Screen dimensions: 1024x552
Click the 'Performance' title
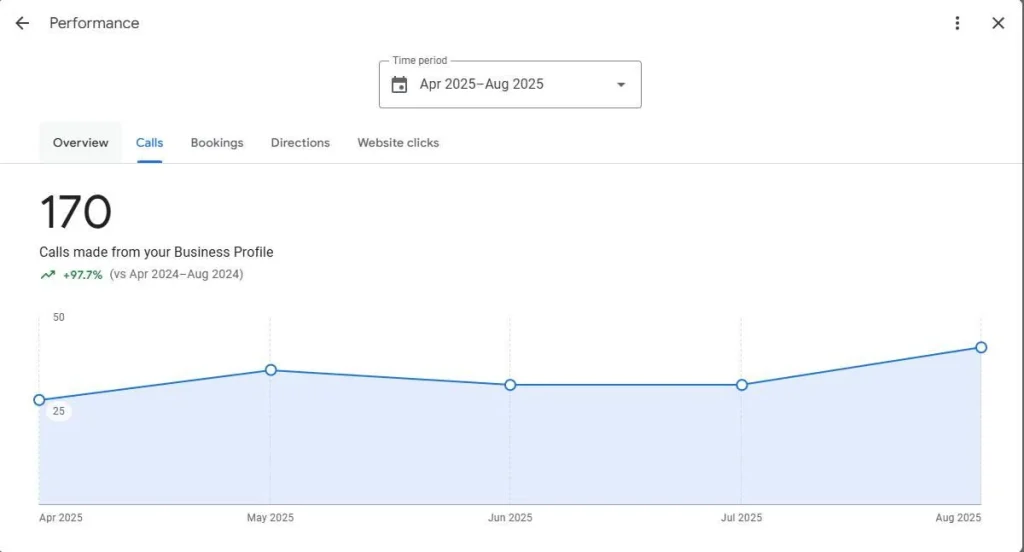pyautogui.click(x=94, y=24)
